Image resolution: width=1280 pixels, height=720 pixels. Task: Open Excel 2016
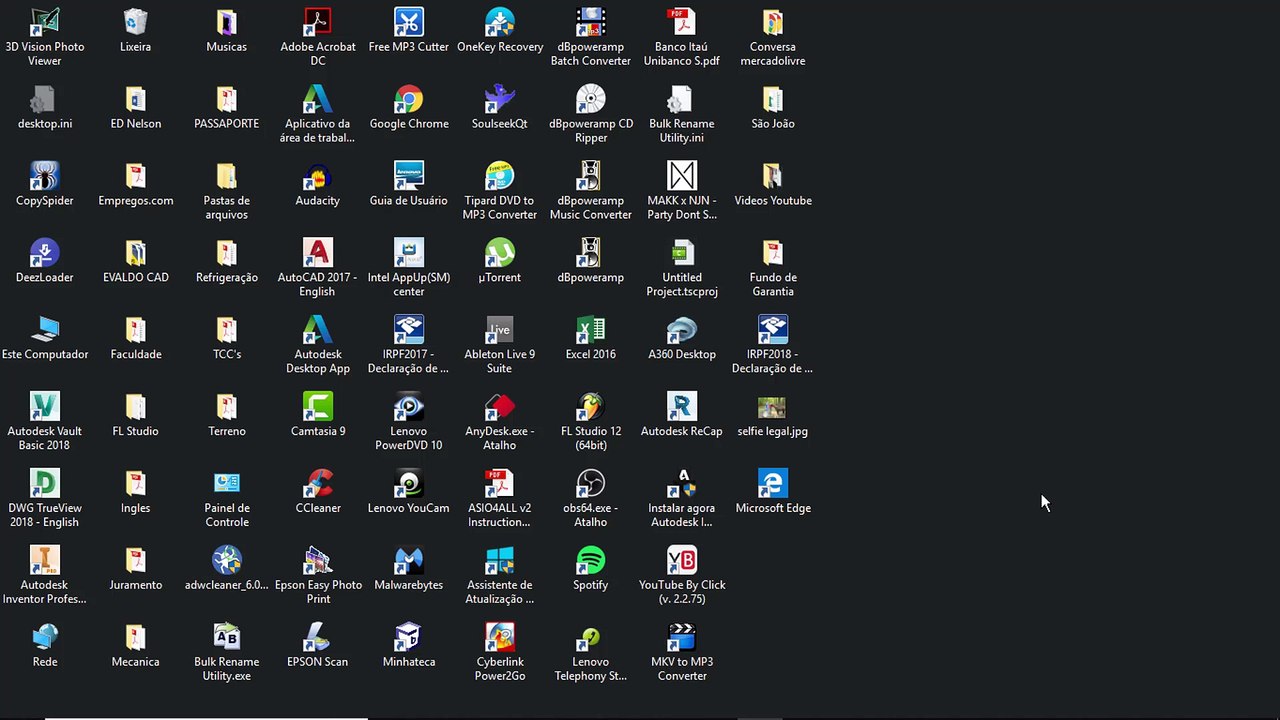[x=591, y=331]
